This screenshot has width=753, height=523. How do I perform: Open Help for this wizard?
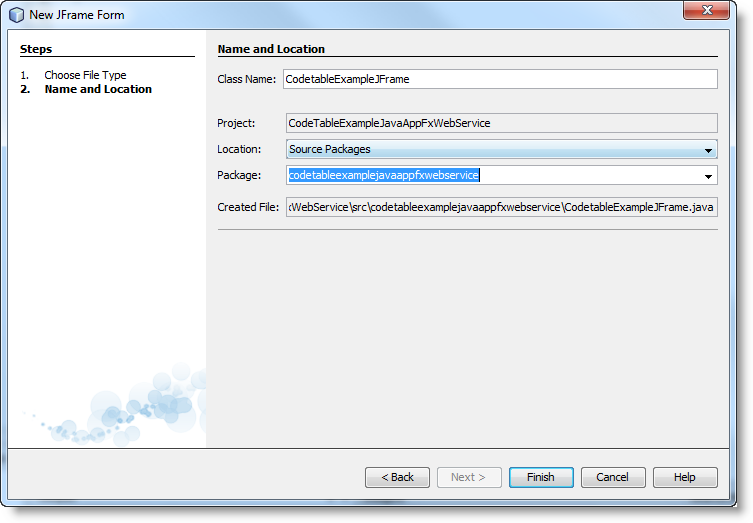pos(685,477)
